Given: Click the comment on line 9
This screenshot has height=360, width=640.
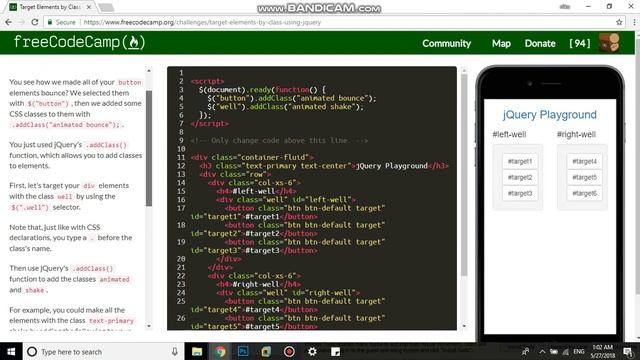Looking at the screenshot, I should (279, 140).
